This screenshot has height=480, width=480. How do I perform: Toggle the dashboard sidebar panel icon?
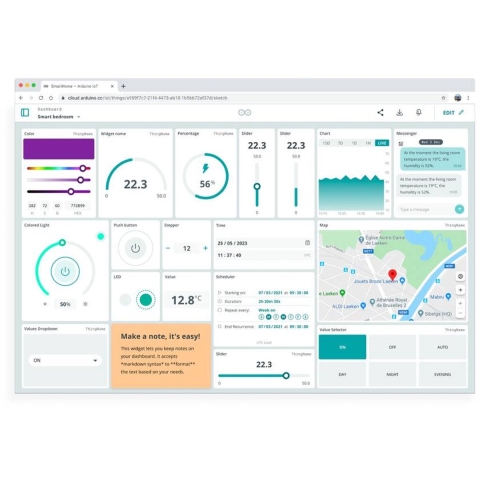[25, 112]
